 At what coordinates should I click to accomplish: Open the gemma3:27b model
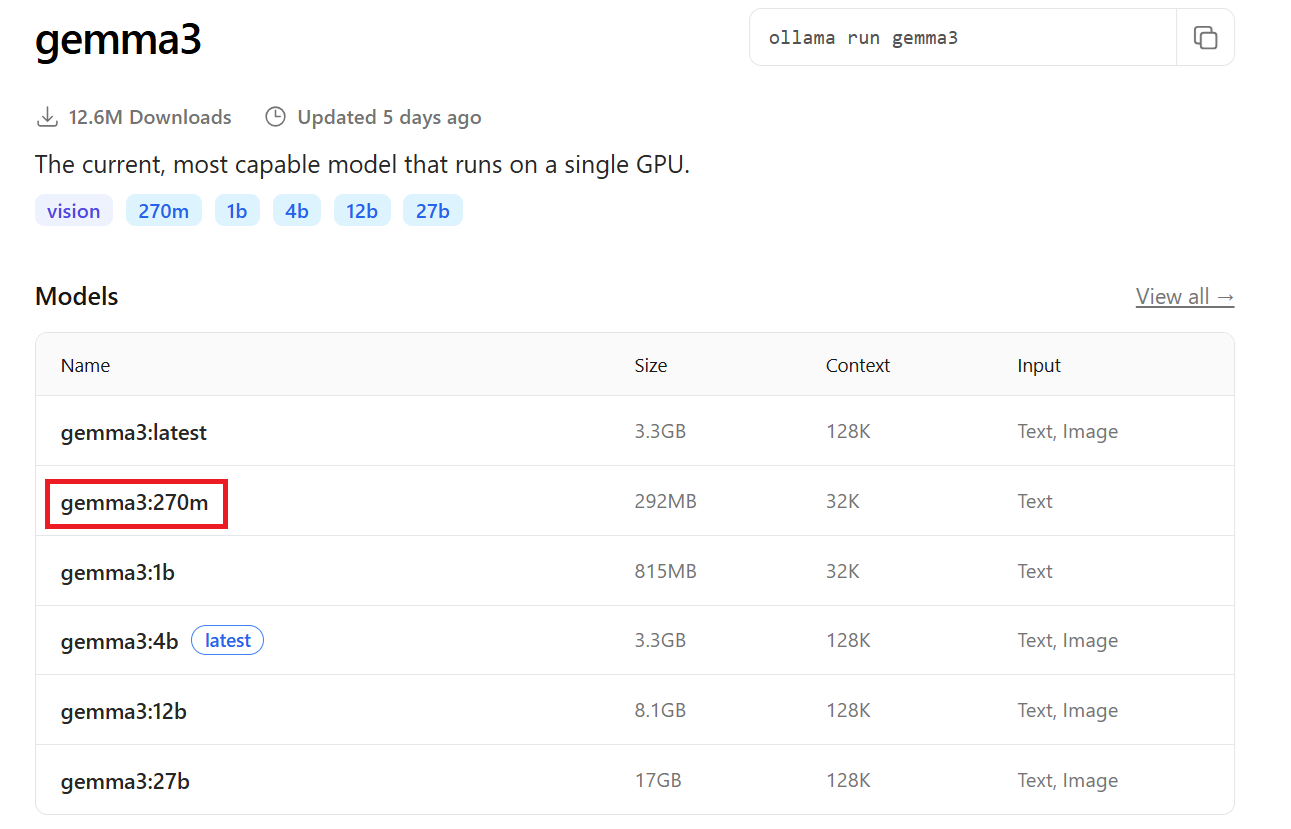coord(125,781)
